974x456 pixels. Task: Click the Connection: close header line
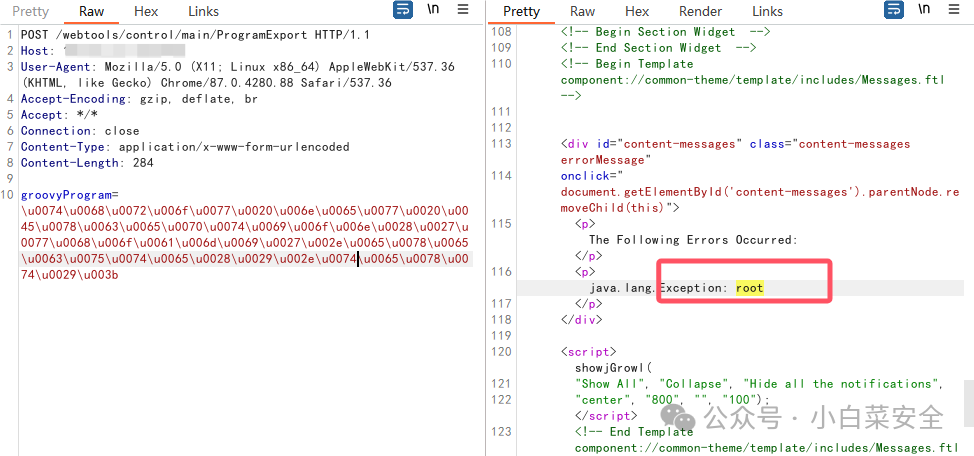tap(80, 131)
